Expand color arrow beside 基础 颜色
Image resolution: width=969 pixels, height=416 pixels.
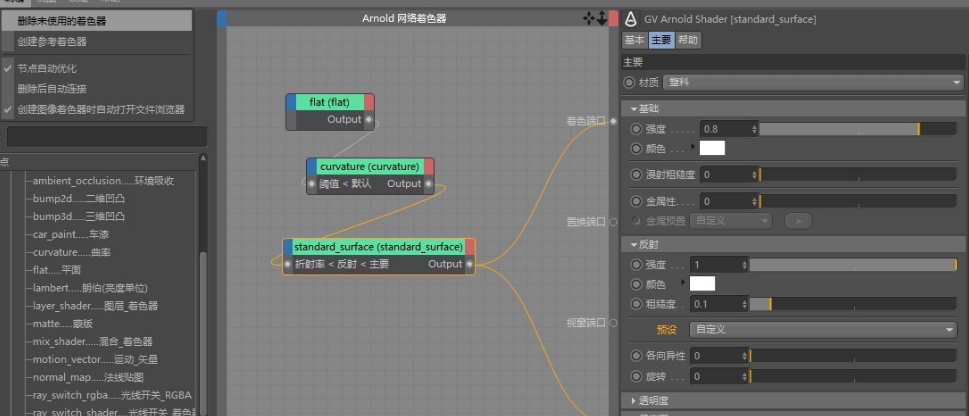pyautogui.click(x=693, y=147)
